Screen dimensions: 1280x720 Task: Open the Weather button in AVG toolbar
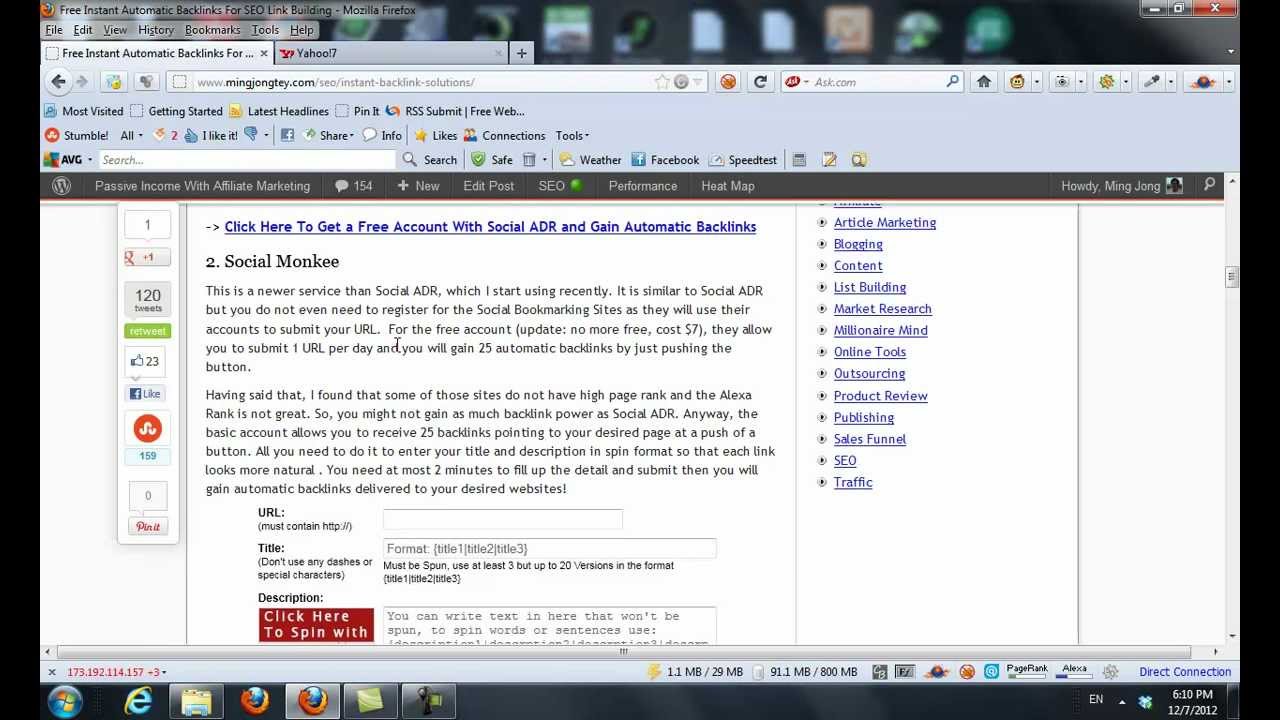[x=590, y=160]
